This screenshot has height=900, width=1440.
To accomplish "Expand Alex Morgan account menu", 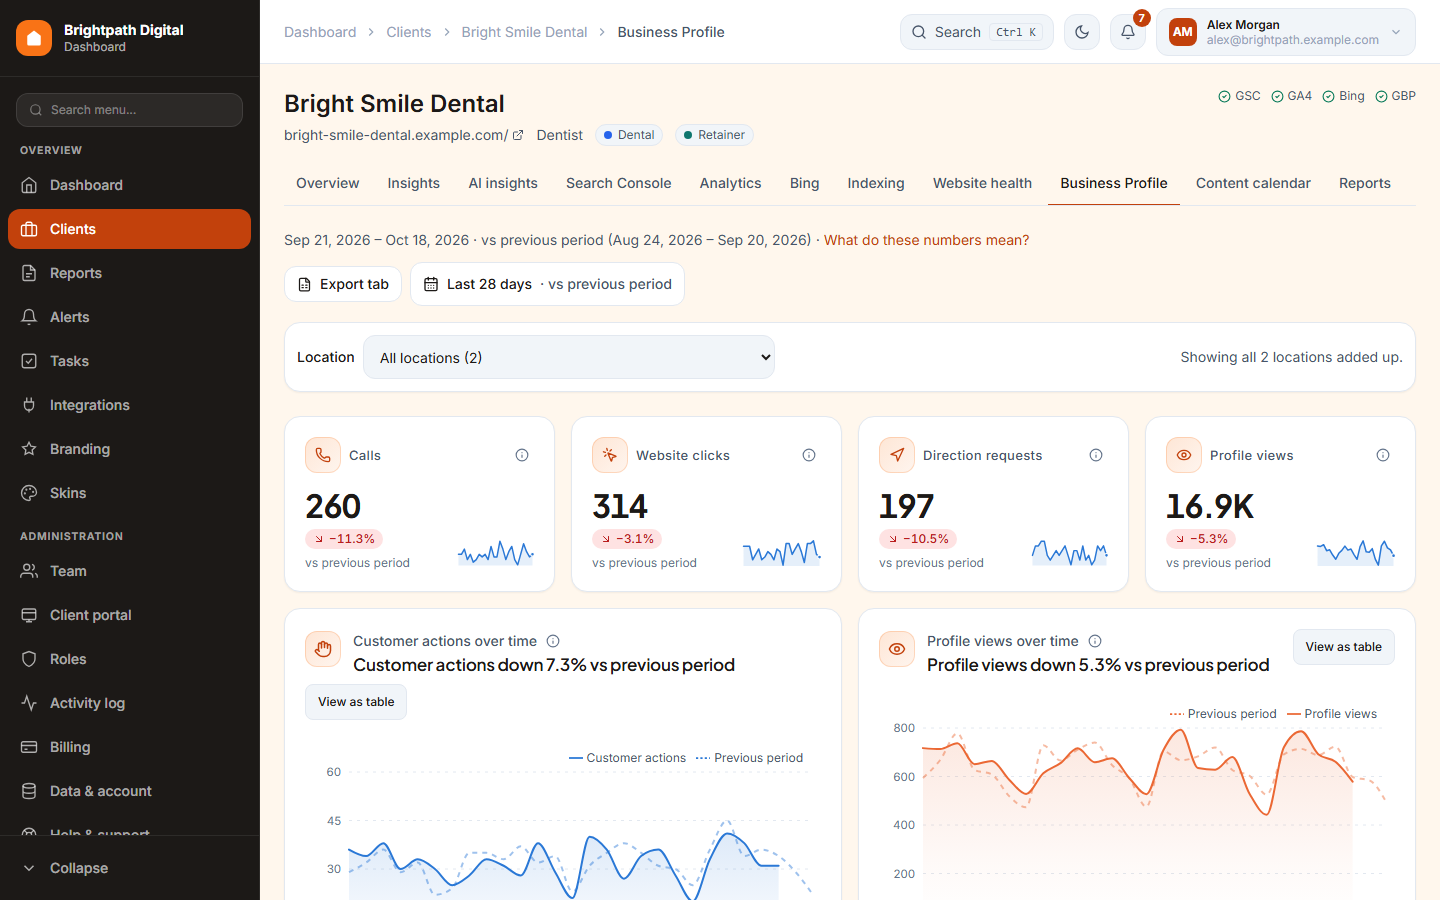I will pyautogui.click(x=1286, y=32).
